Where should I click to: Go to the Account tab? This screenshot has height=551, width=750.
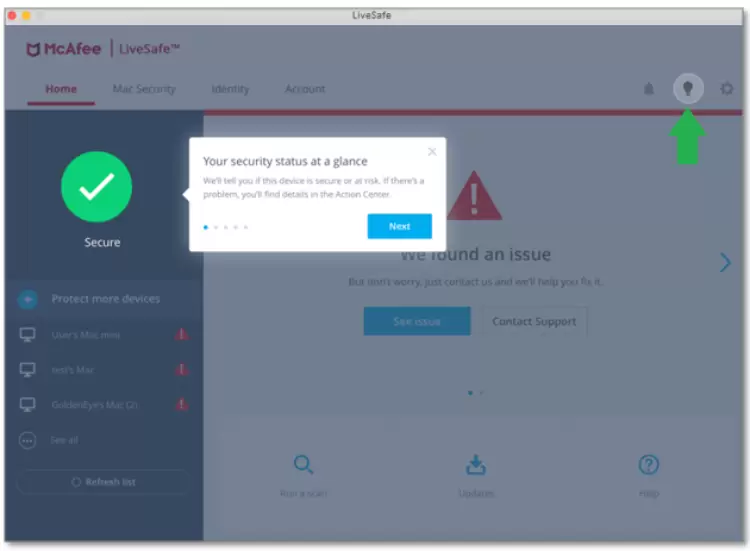pos(305,89)
